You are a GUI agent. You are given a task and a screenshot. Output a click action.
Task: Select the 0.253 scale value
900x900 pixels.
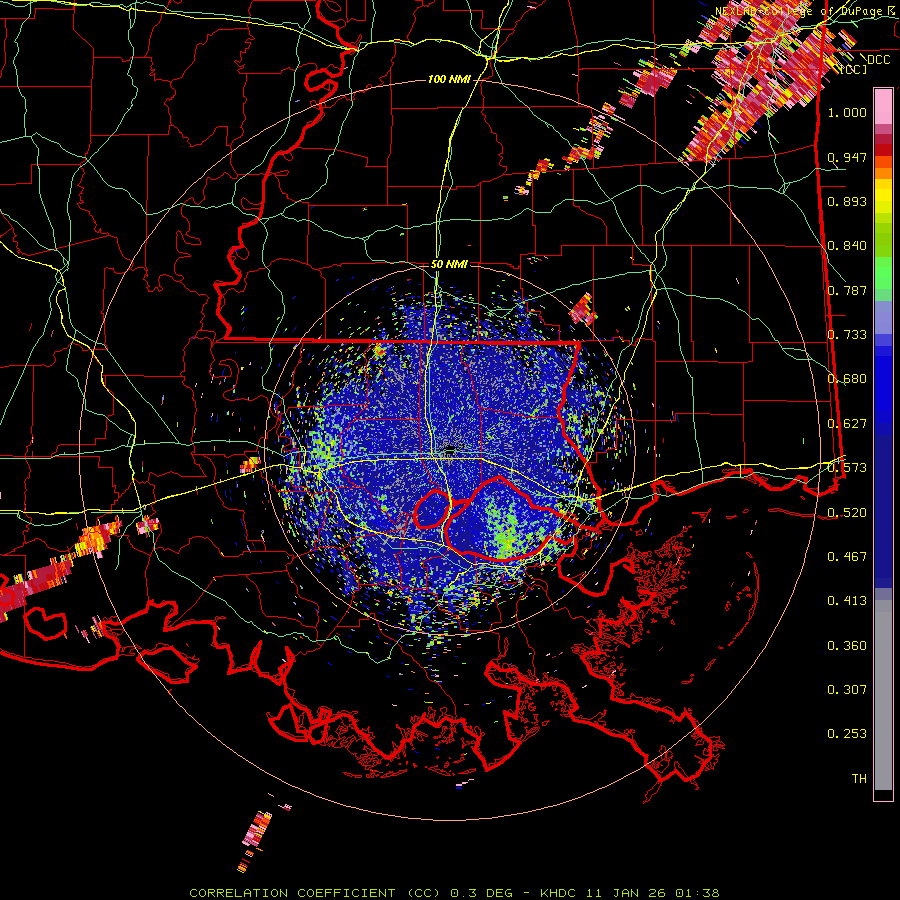847,734
